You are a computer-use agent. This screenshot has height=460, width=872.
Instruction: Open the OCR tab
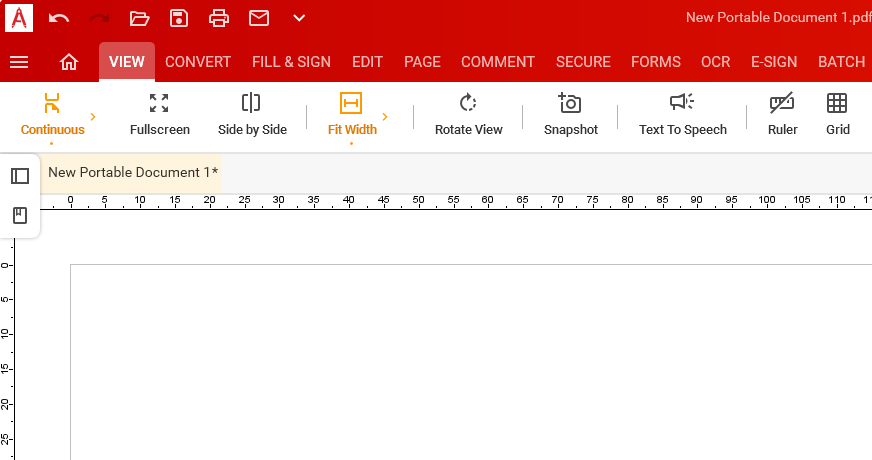coord(716,62)
